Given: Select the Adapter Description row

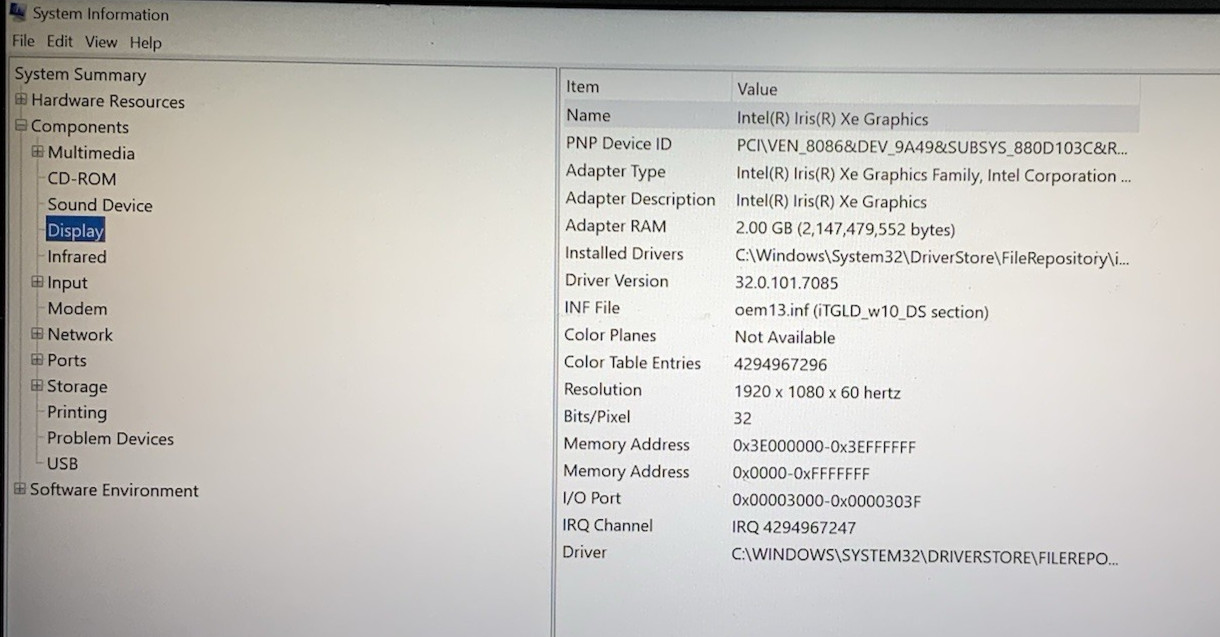Looking at the screenshot, I should point(850,200).
